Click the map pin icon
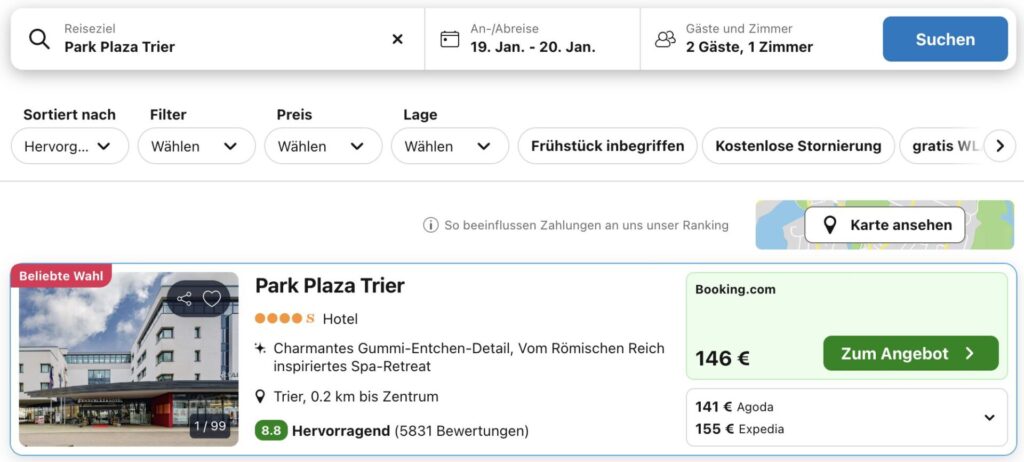Image resolution: width=1024 pixels, height=462 pixels. click(829, 225)
